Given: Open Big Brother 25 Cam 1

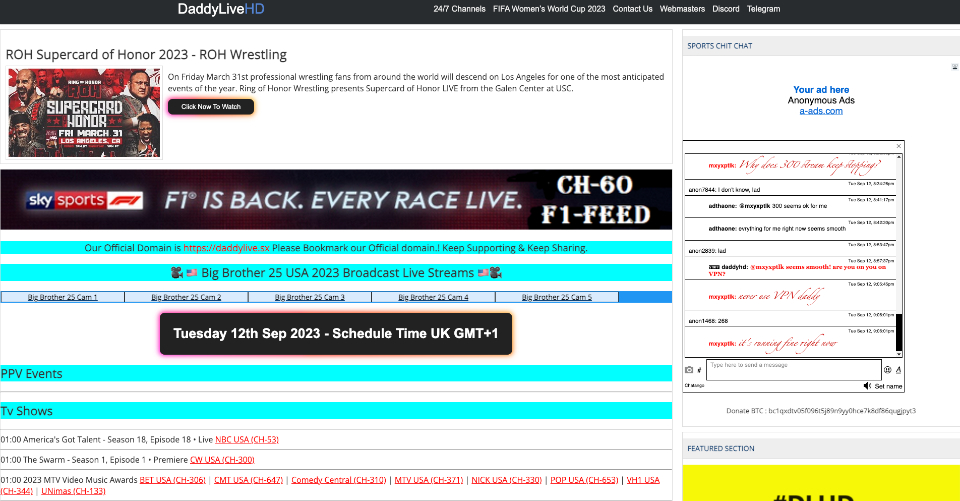Looking at the screenshot, I should [62, 297].
